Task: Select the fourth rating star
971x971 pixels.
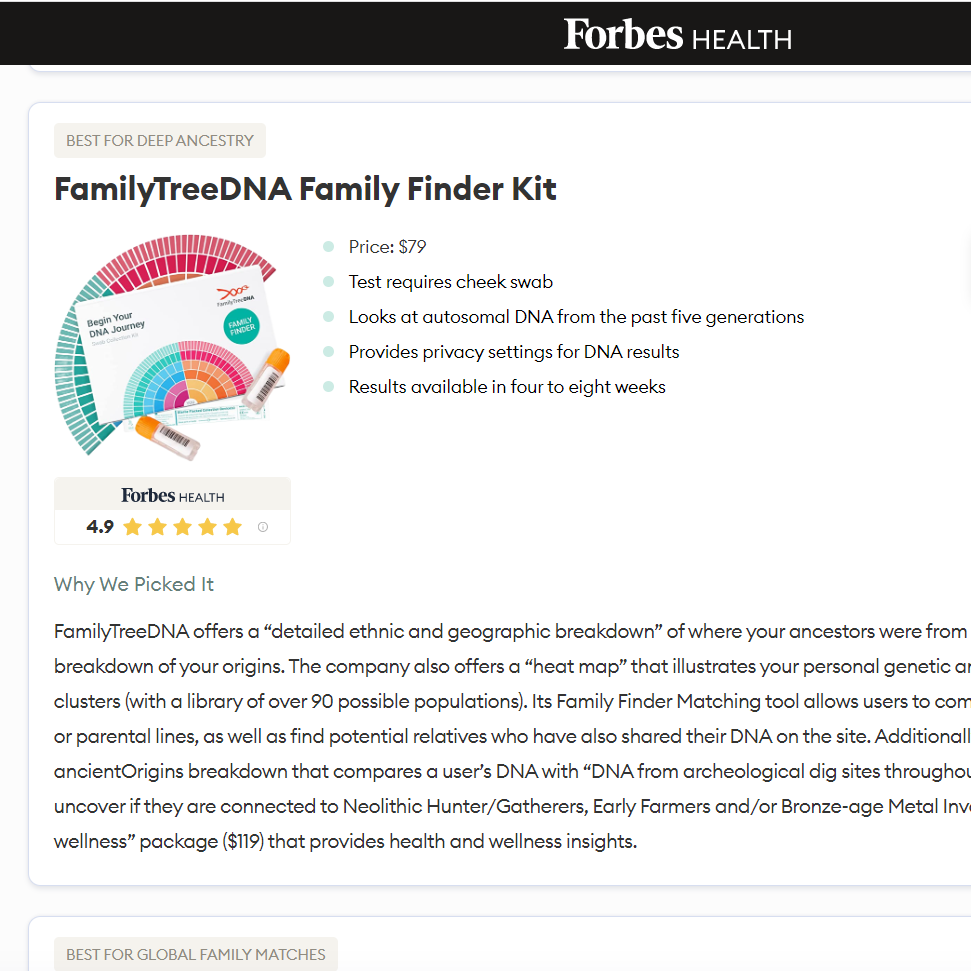Action: [x=207, y=527]
